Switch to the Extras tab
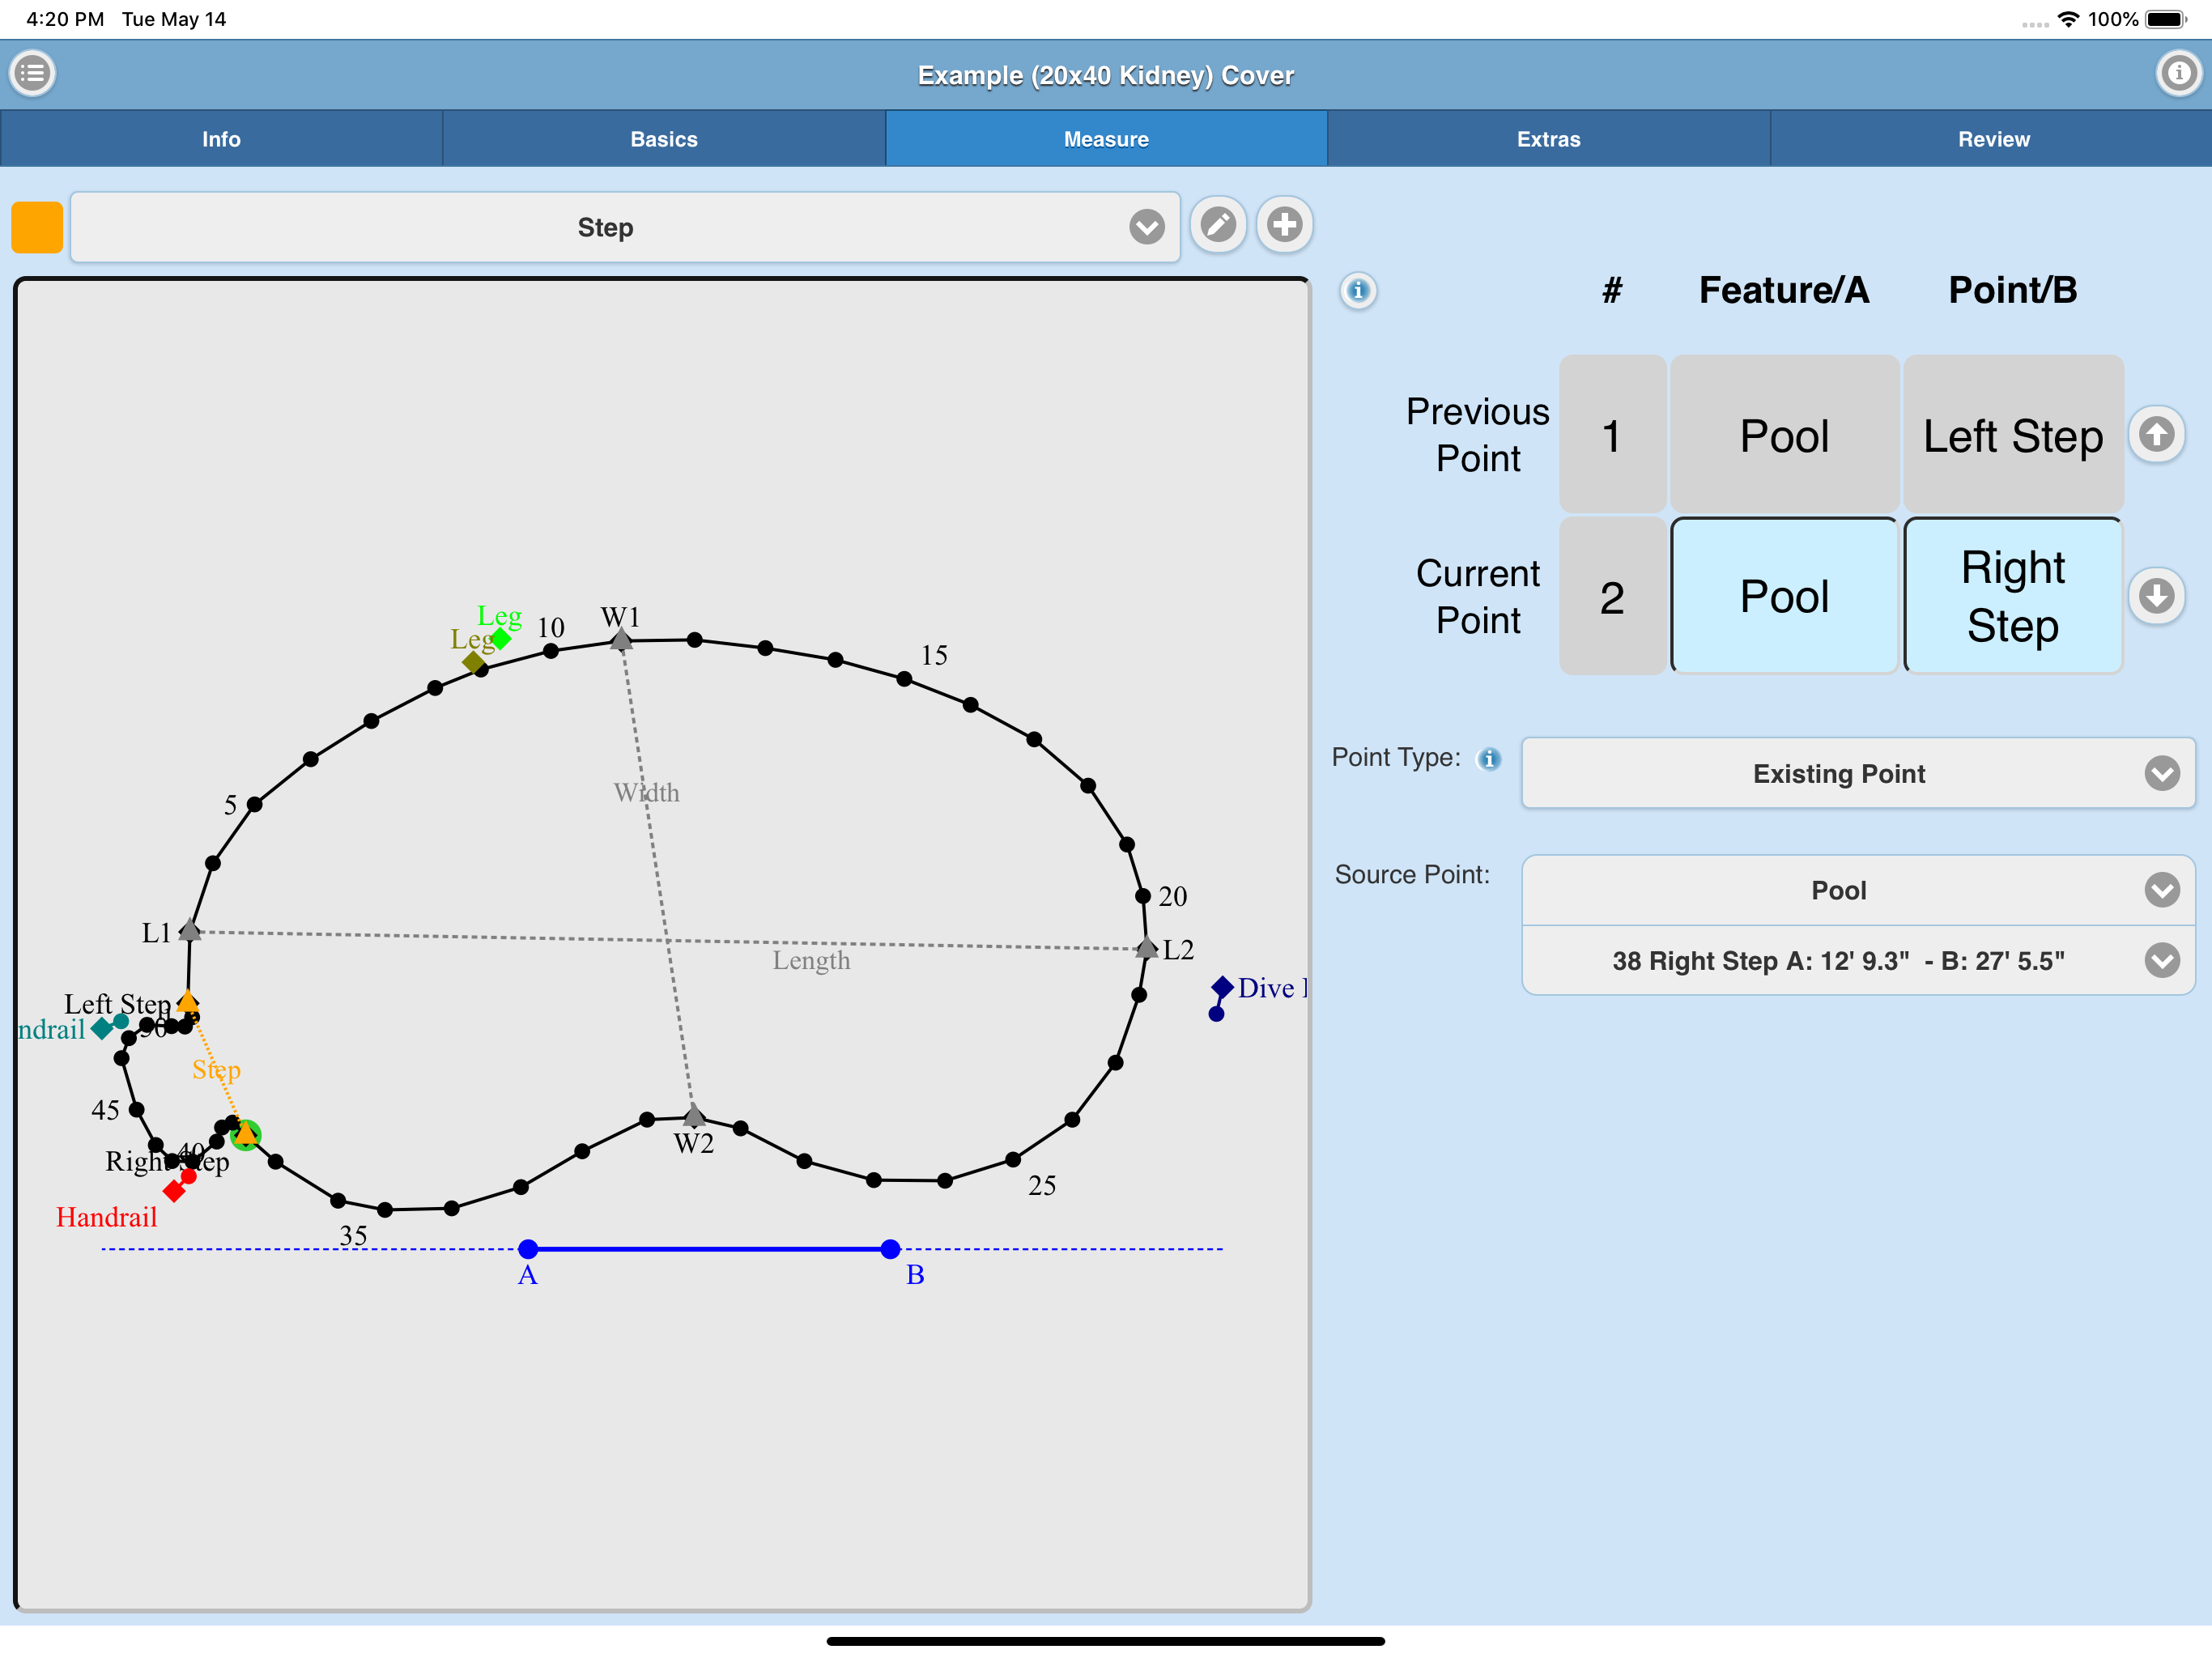Image resolution: width=2212 pixels, height=1658 pixels. (1548, 139)
